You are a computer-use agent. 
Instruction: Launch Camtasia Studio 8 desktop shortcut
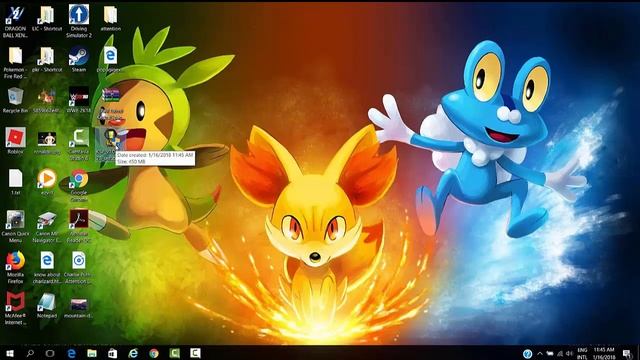(79, 144)
